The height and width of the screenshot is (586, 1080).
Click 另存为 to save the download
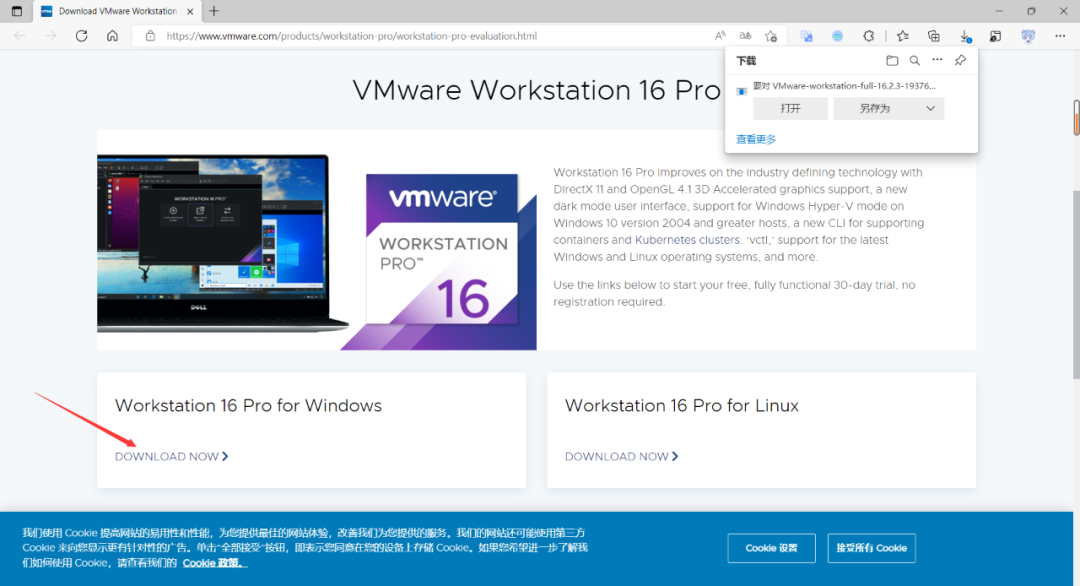tap(875, 108)
